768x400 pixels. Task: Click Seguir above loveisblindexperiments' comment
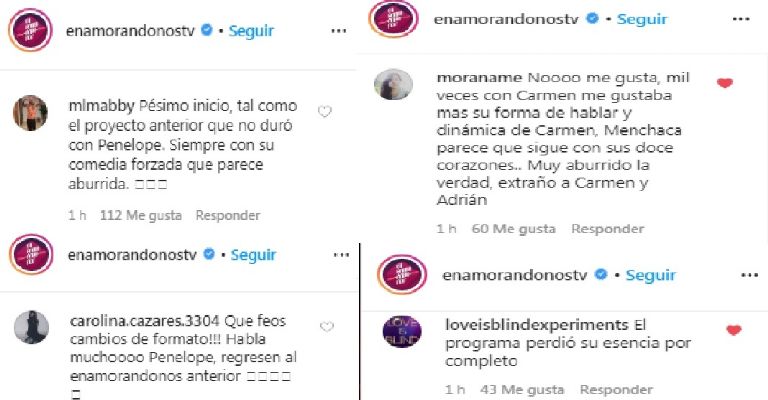click(650, 275)
